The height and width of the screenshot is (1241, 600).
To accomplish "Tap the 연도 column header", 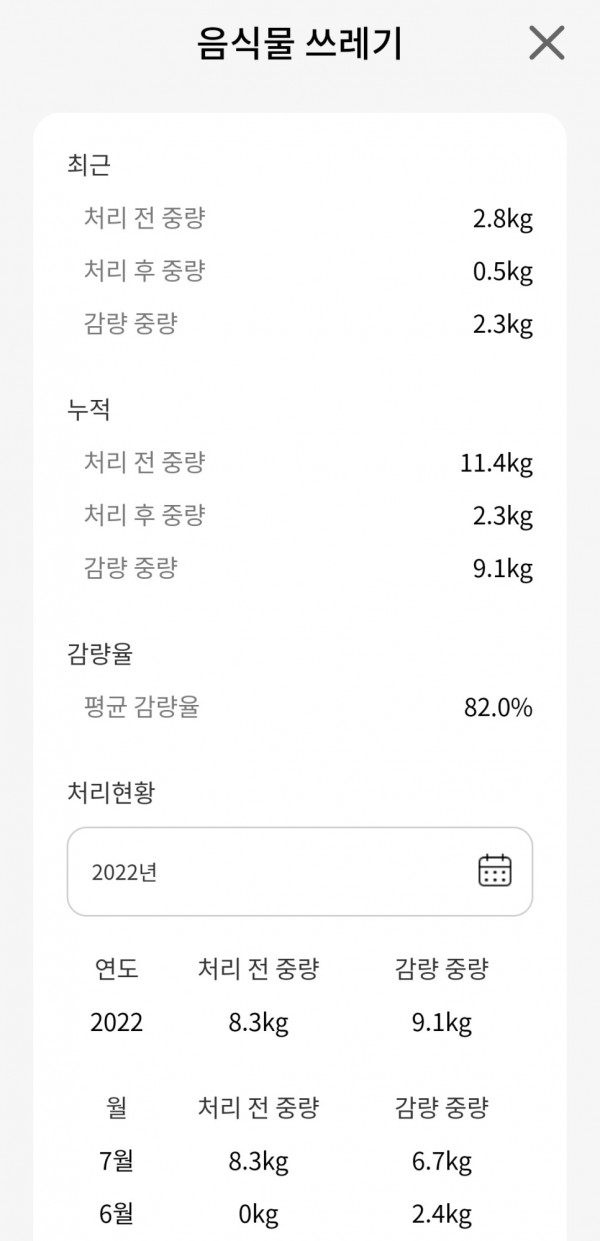I will (x=117, y=968).
